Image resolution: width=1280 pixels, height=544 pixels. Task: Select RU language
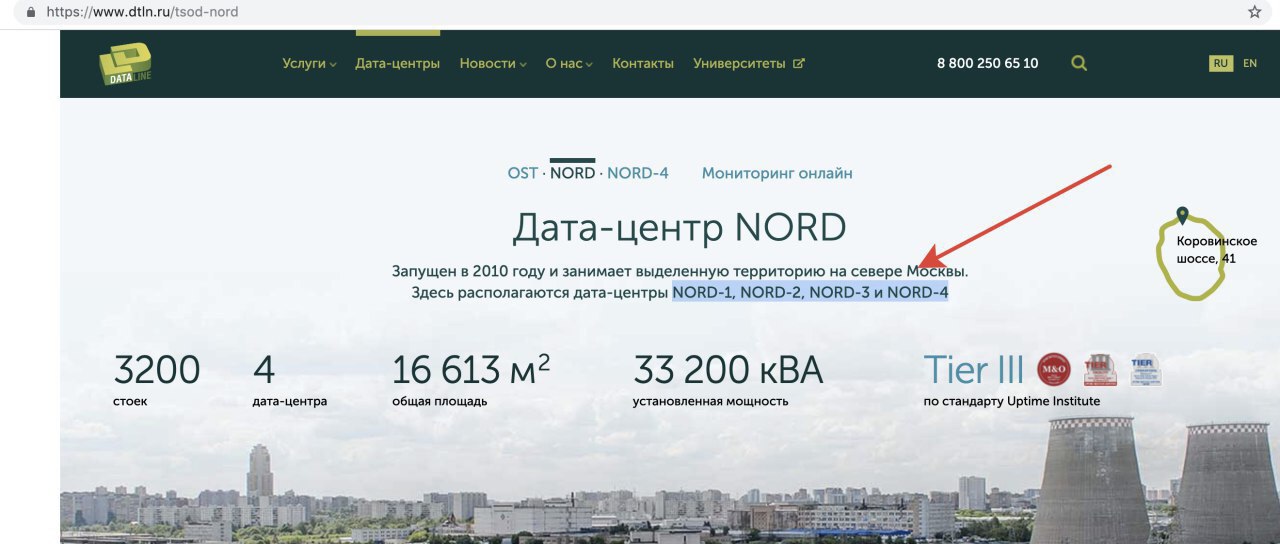click(x=1221, y=63)
